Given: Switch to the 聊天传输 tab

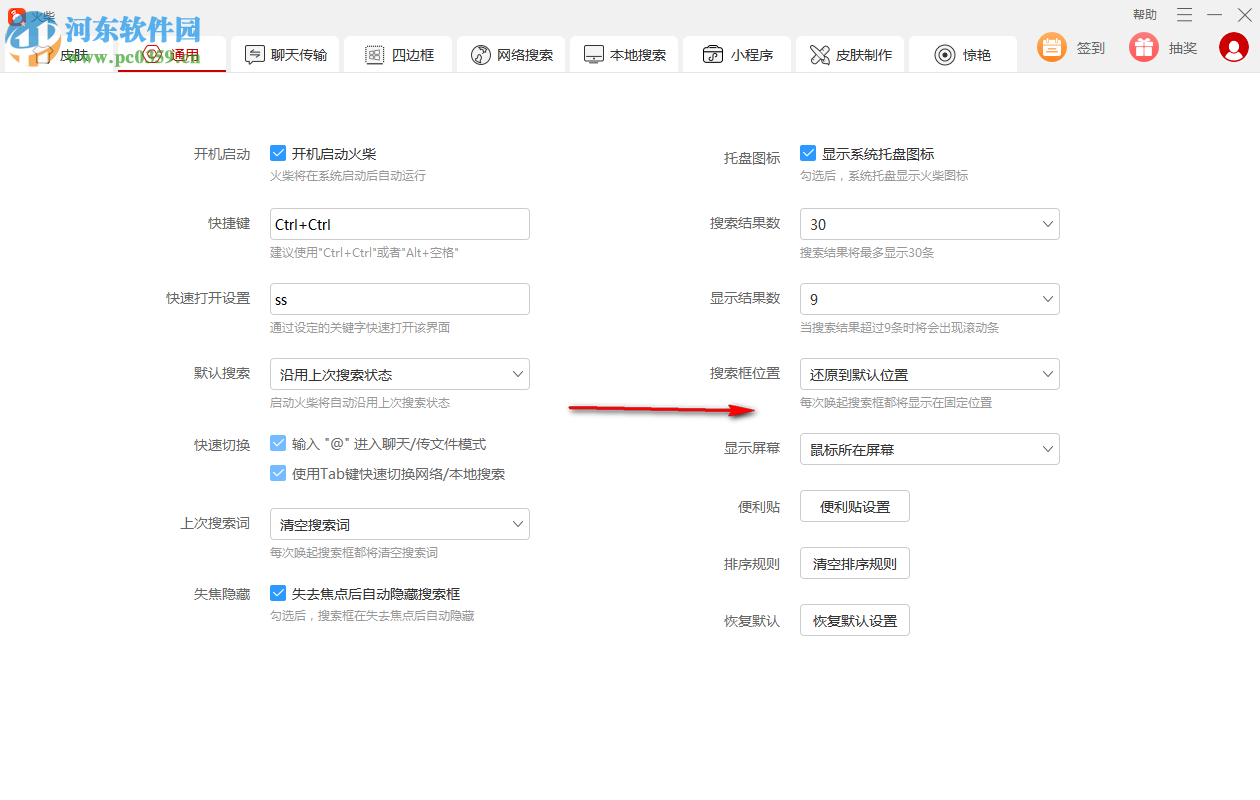Looking at the screenshot, I should click(285, 55).
